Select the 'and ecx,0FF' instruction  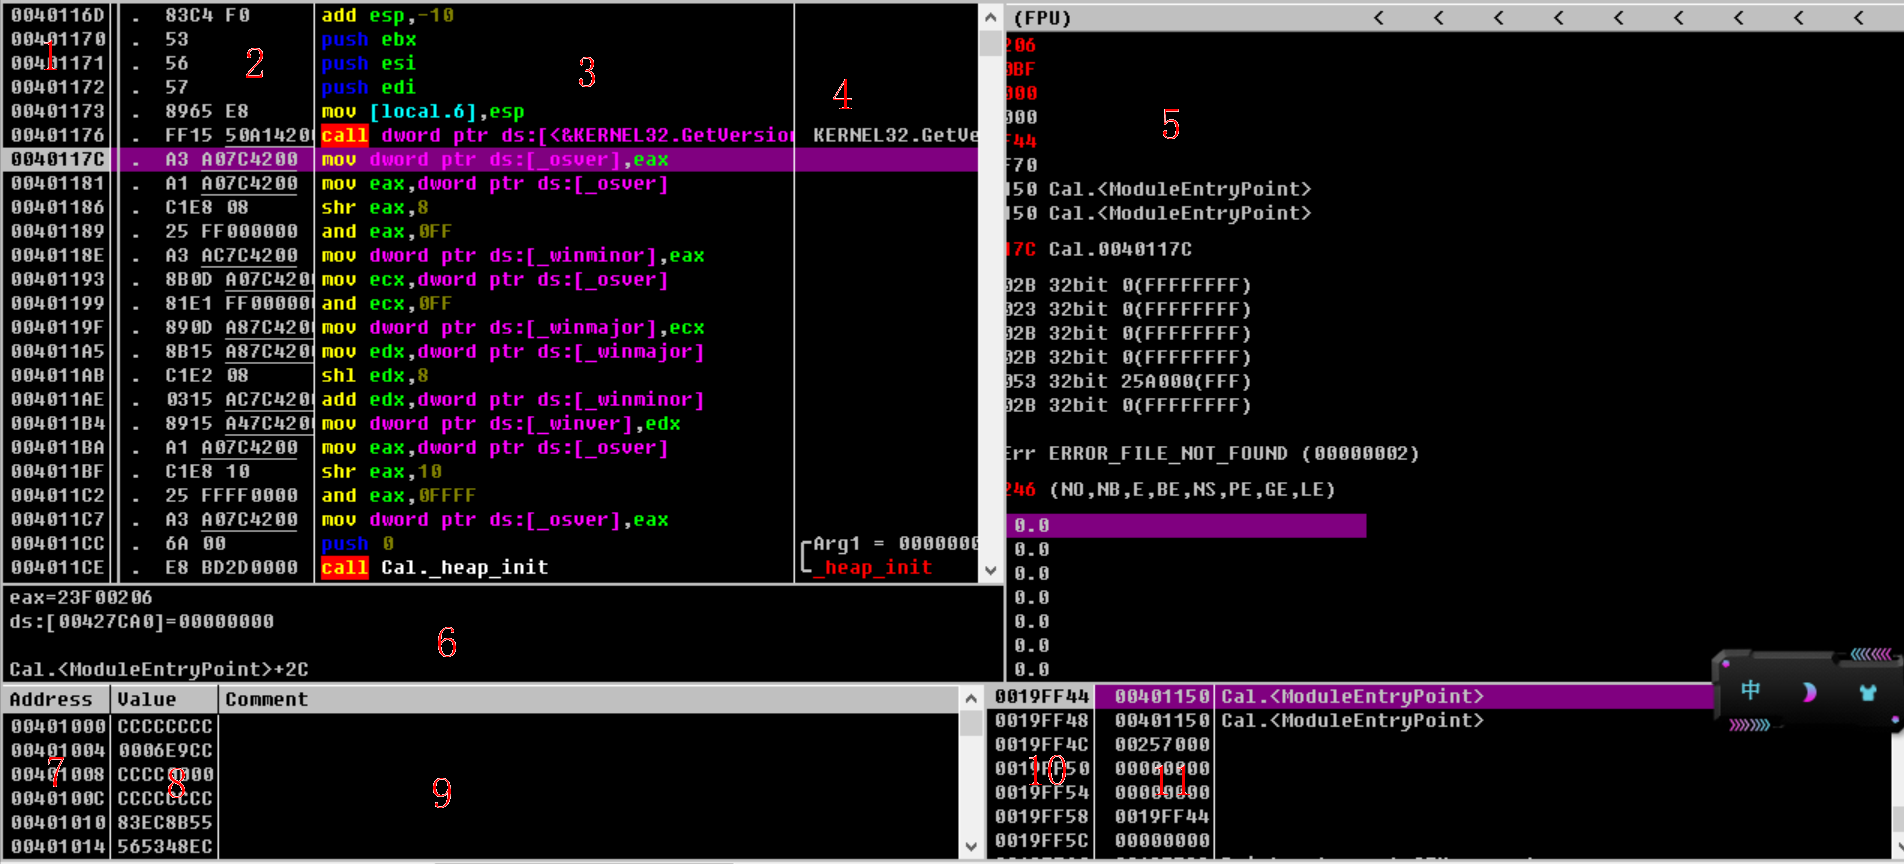(387, 304)
